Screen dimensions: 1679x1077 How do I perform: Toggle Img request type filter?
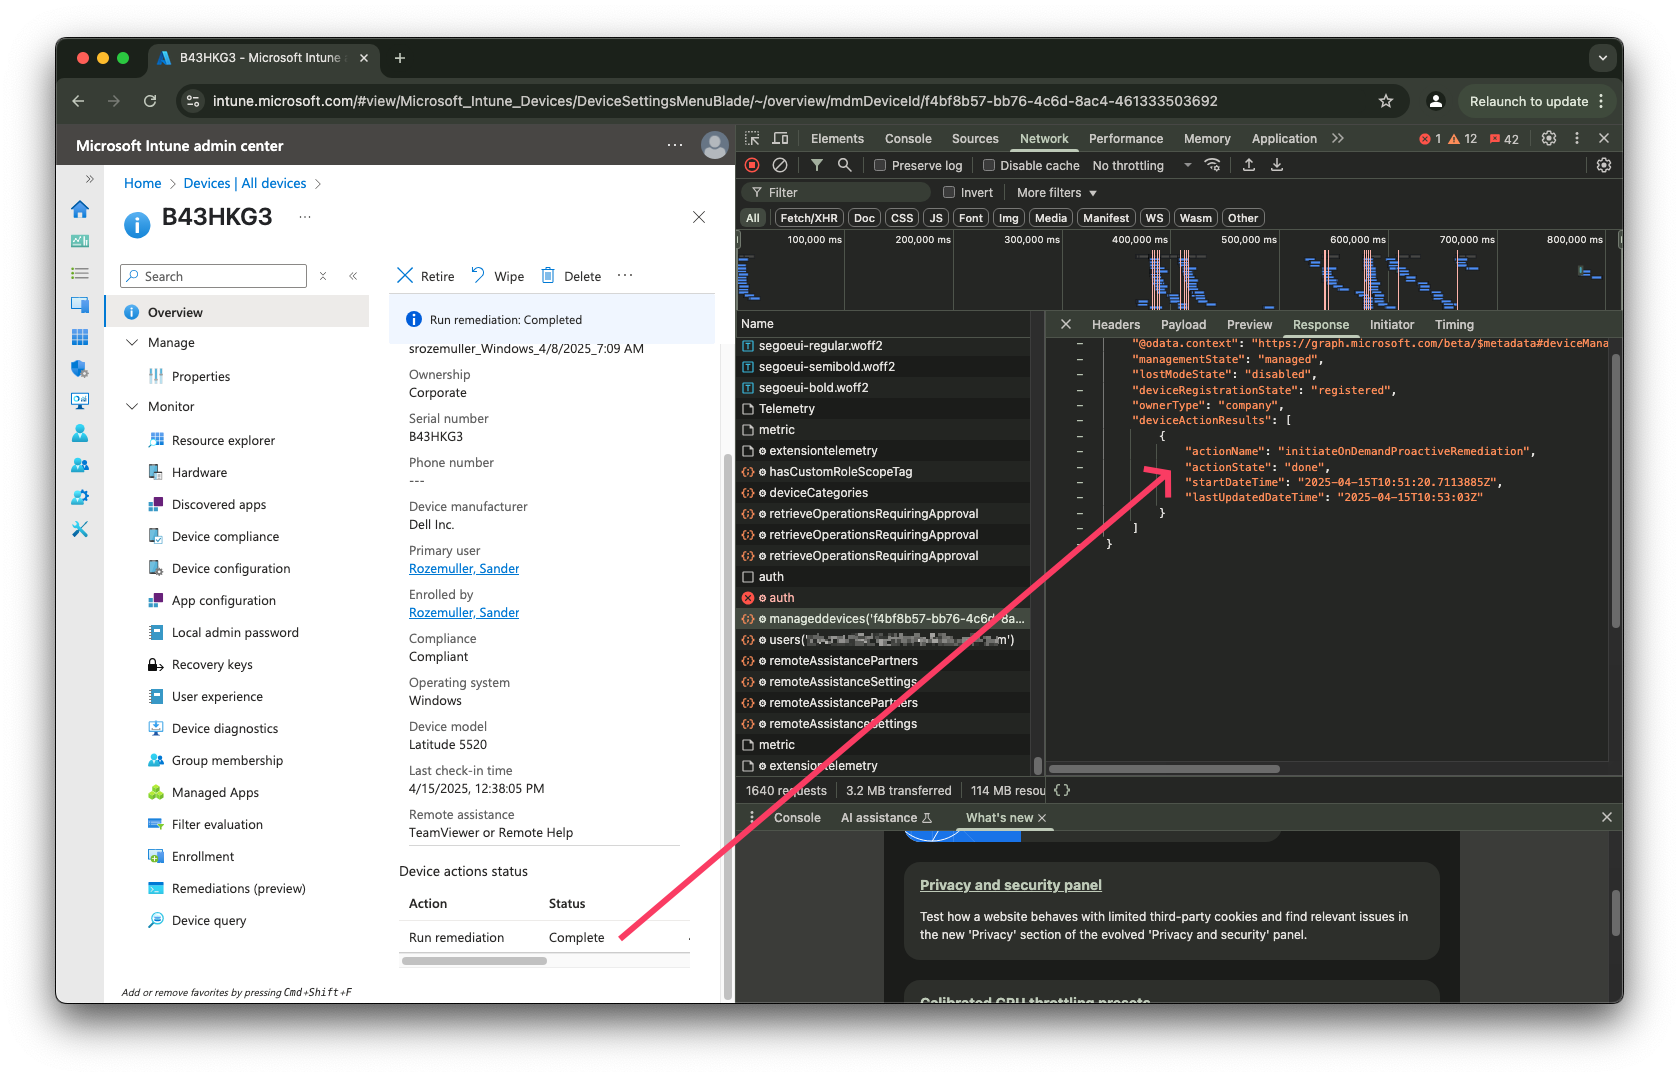click(1008, 218)
